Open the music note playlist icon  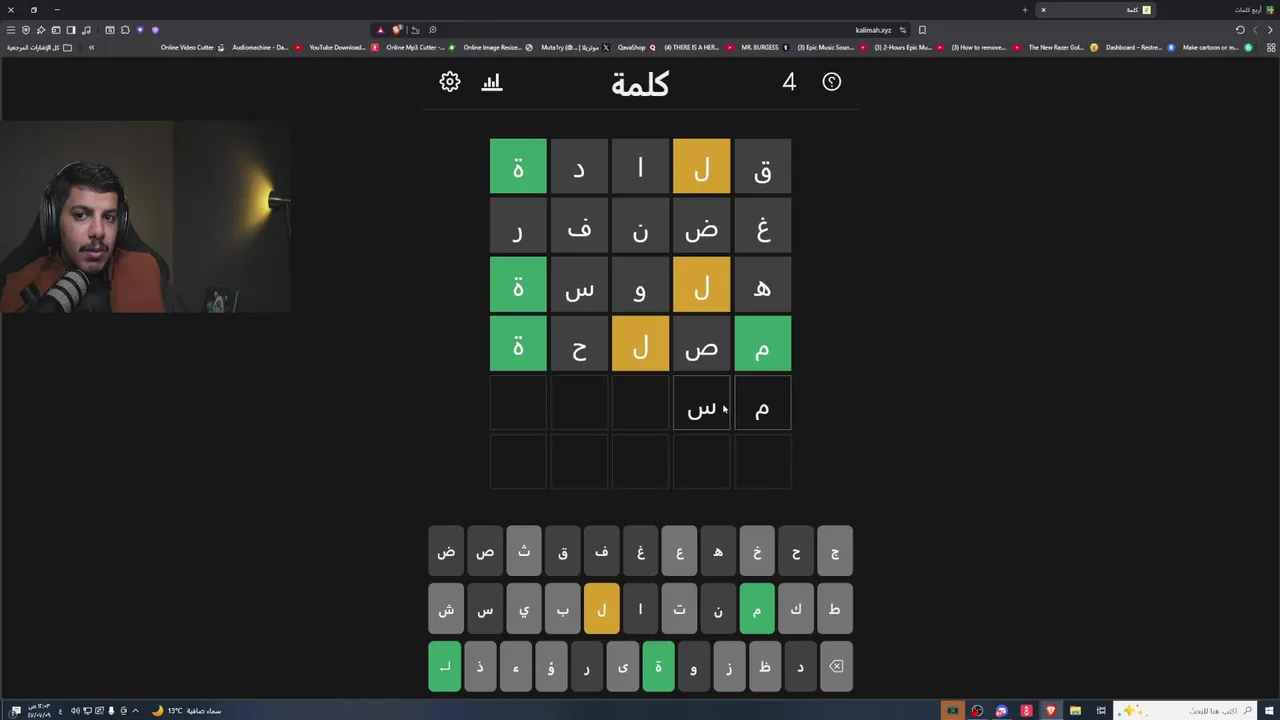click(86, 30)
